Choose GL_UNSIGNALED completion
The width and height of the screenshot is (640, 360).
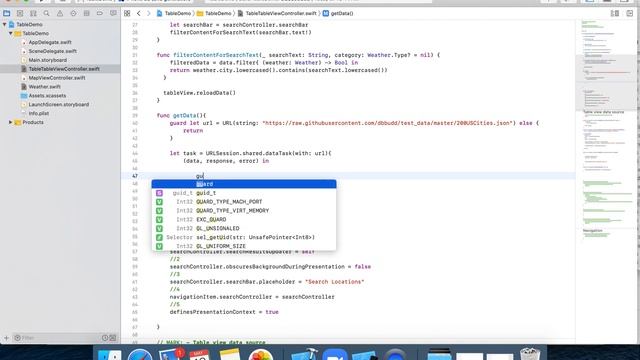pos(244,229)
